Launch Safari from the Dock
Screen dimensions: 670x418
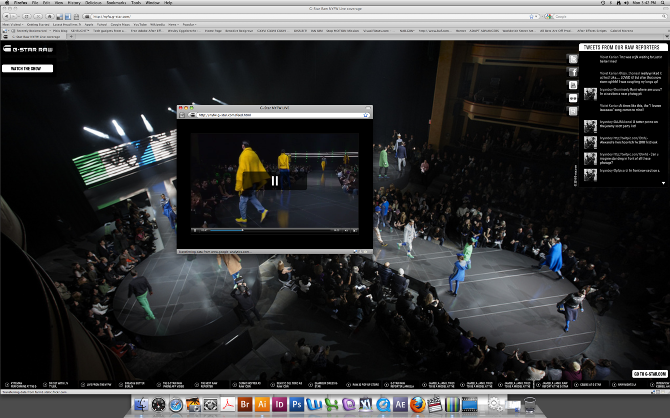coord(176,404)
